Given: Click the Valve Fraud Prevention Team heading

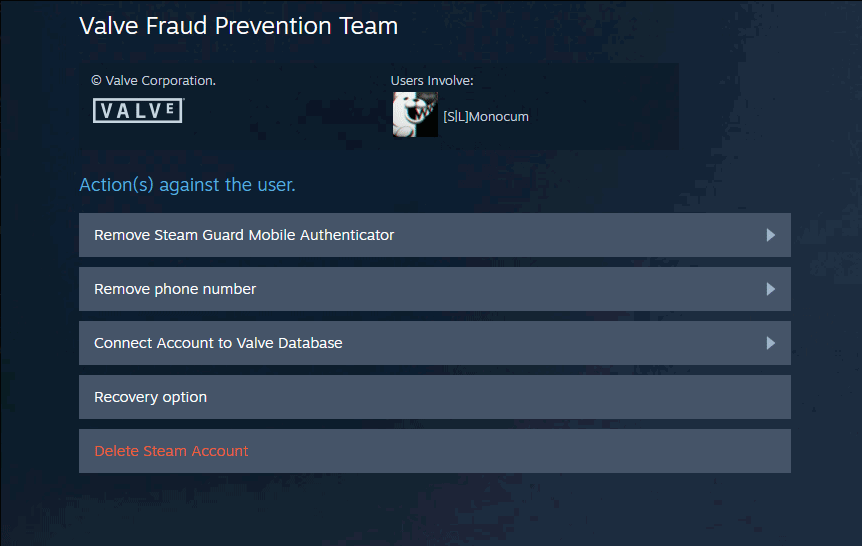Looking at the screenshot, I should pos(238,26).
